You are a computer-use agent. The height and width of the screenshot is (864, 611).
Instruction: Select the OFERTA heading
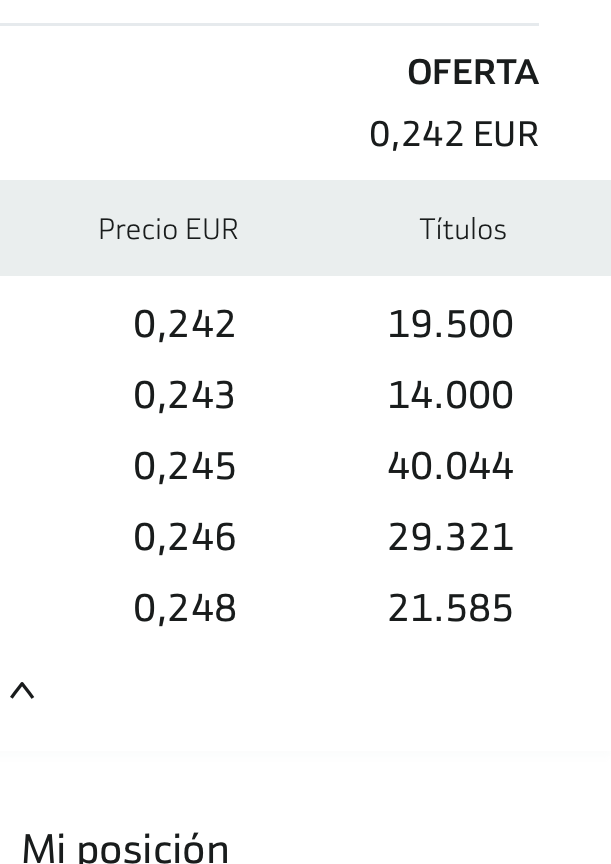[x=473, y=72]
